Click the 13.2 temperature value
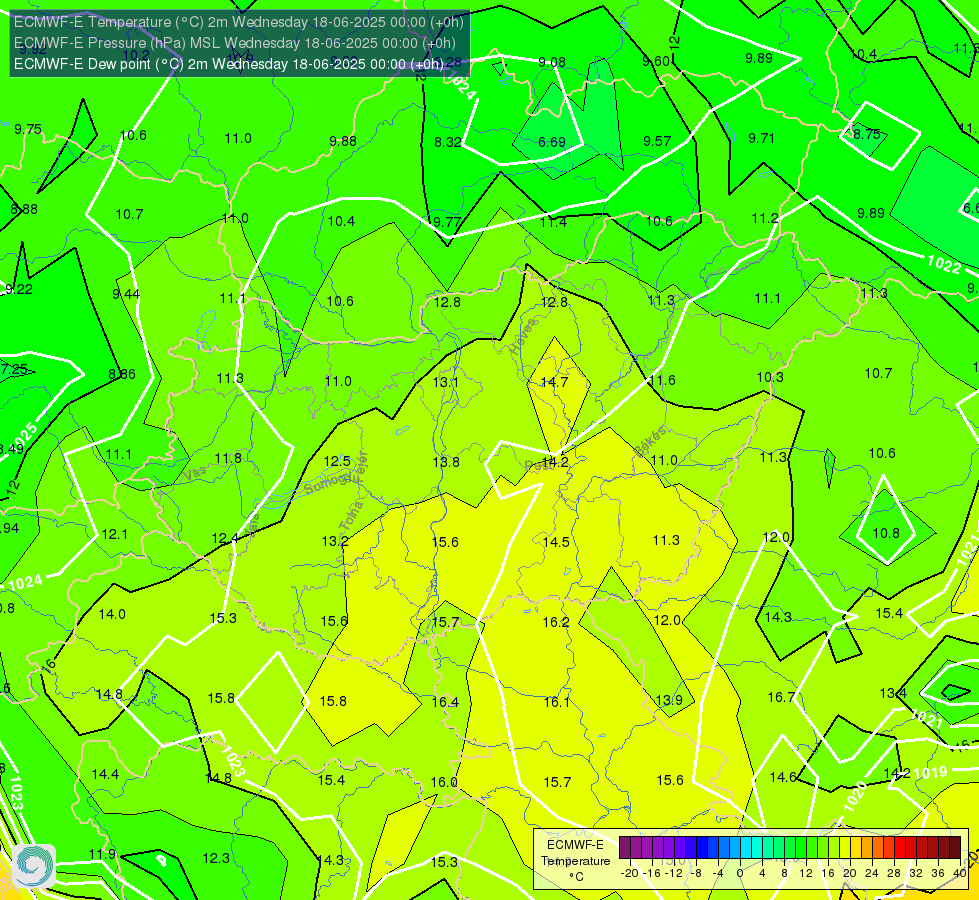 point(335,541)
